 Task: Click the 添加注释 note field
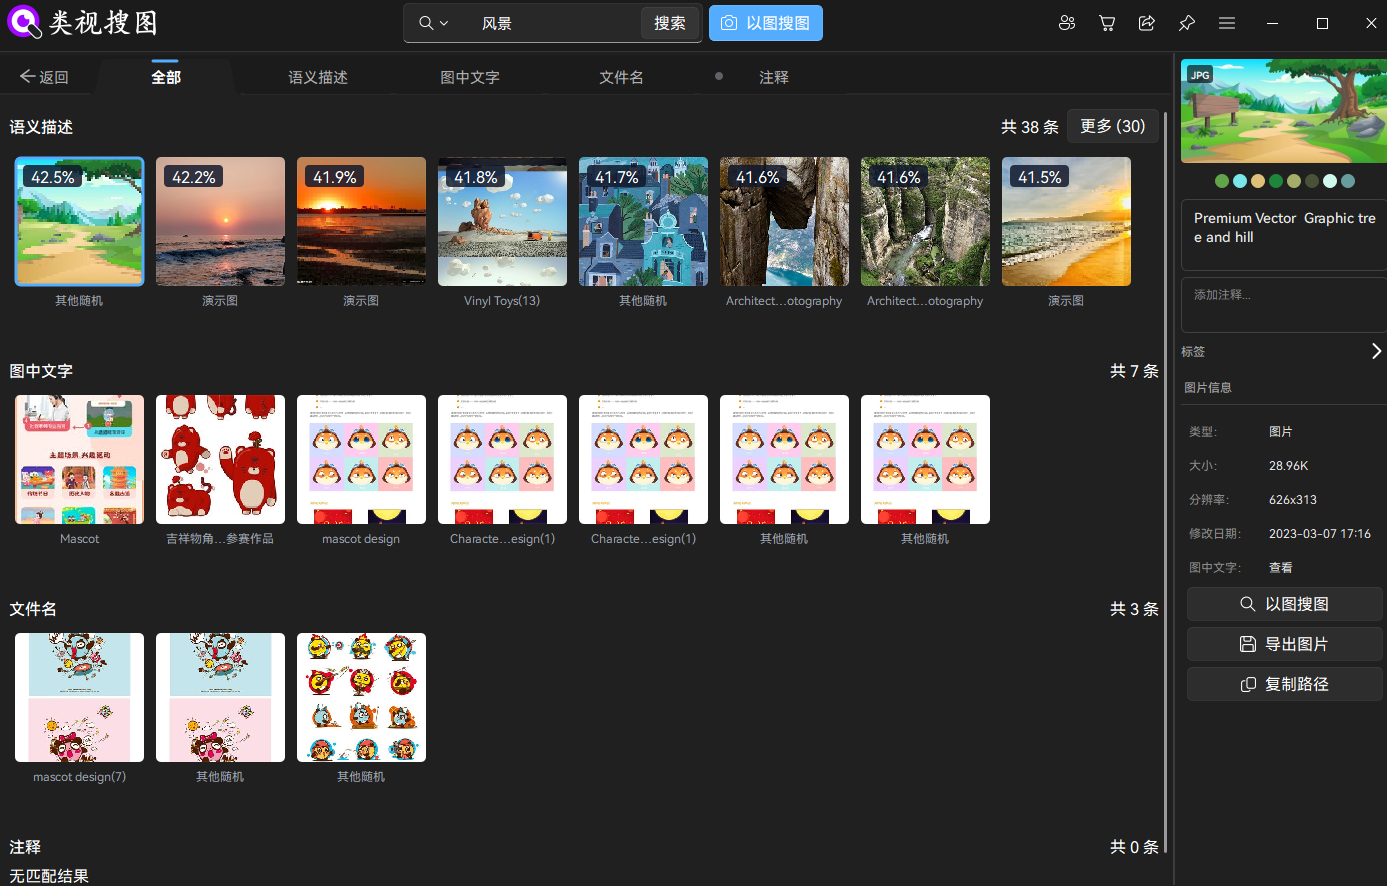pos(1284,305)
